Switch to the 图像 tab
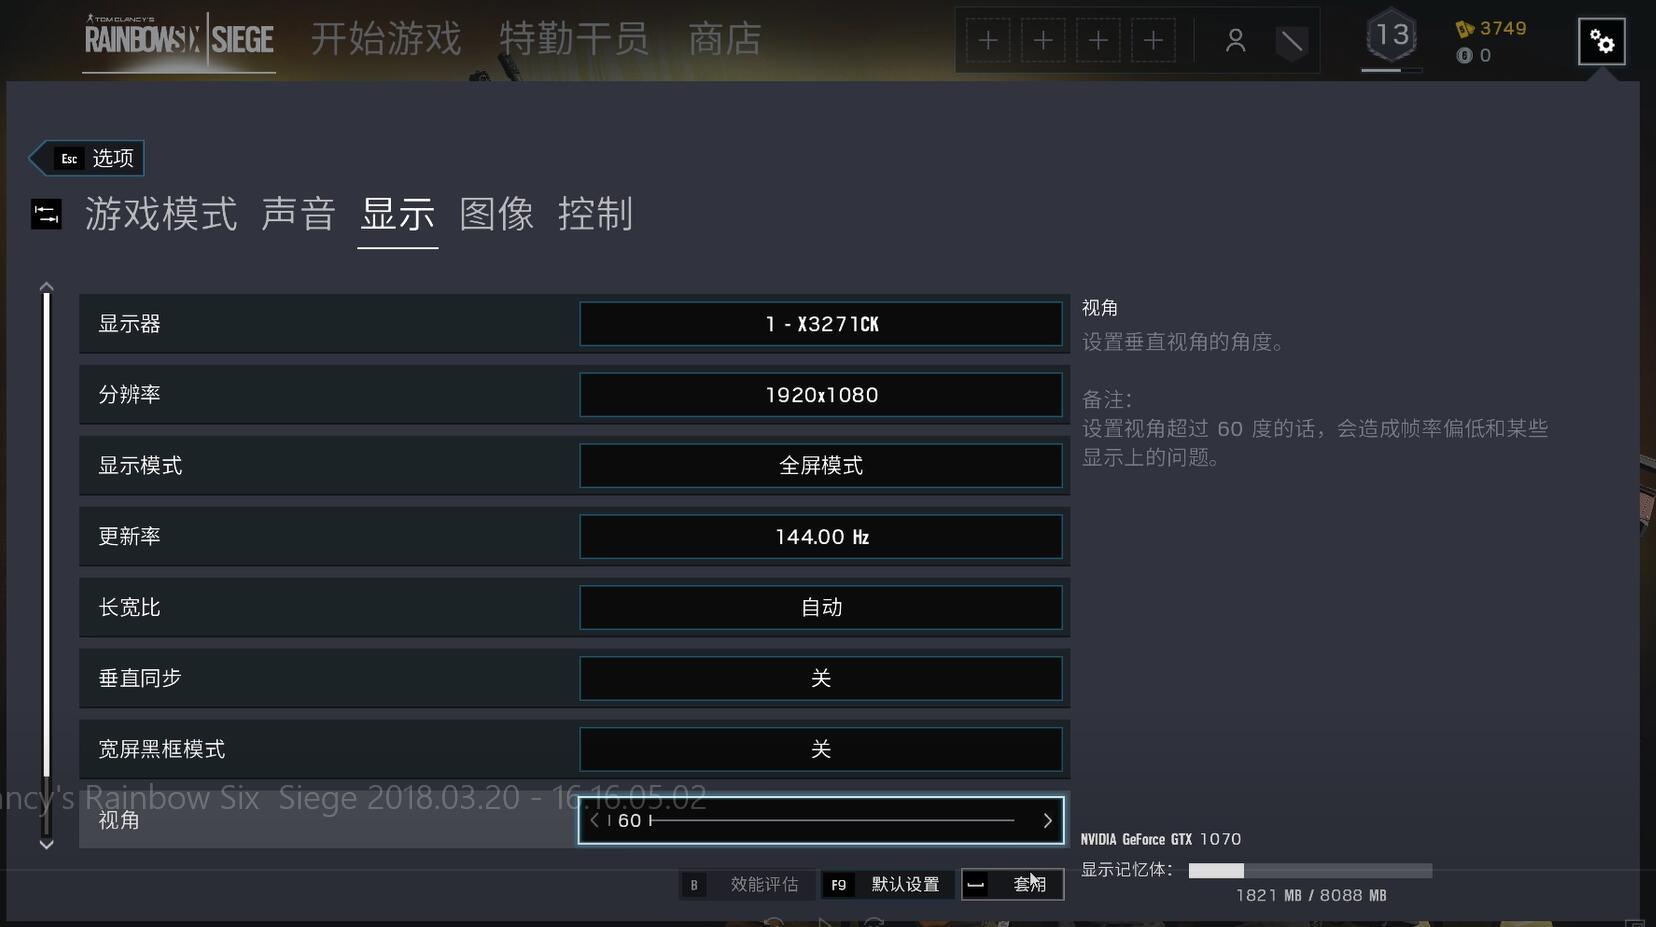The width and height of the screenshot is (1656, 927). click(x=497, y=214)
